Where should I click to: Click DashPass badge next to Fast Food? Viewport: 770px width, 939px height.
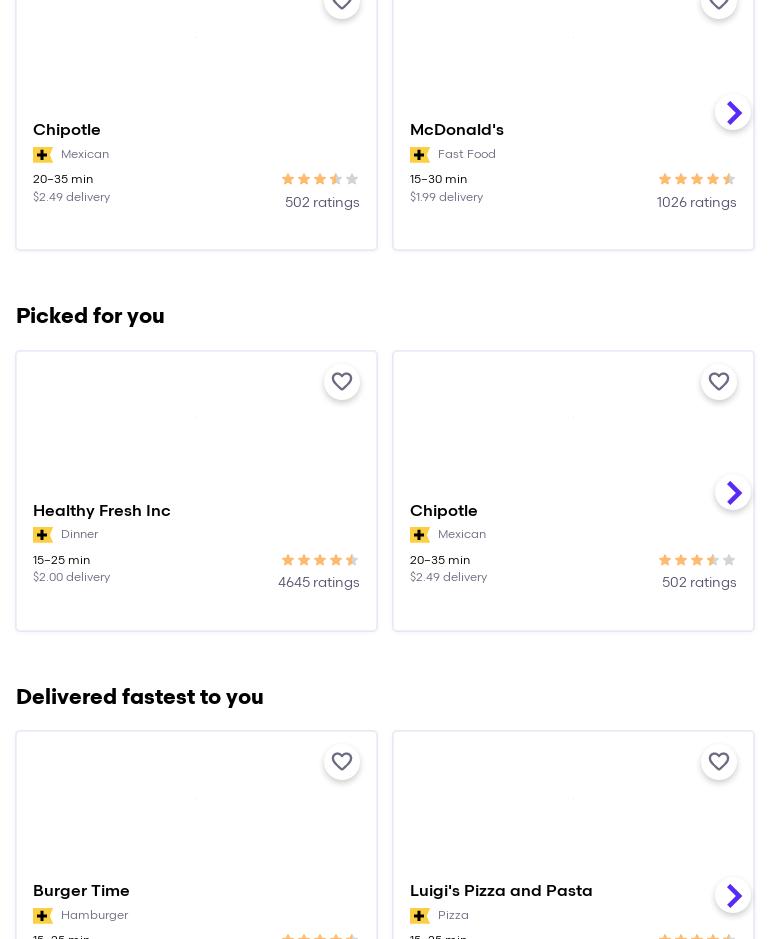coord(420,155)
